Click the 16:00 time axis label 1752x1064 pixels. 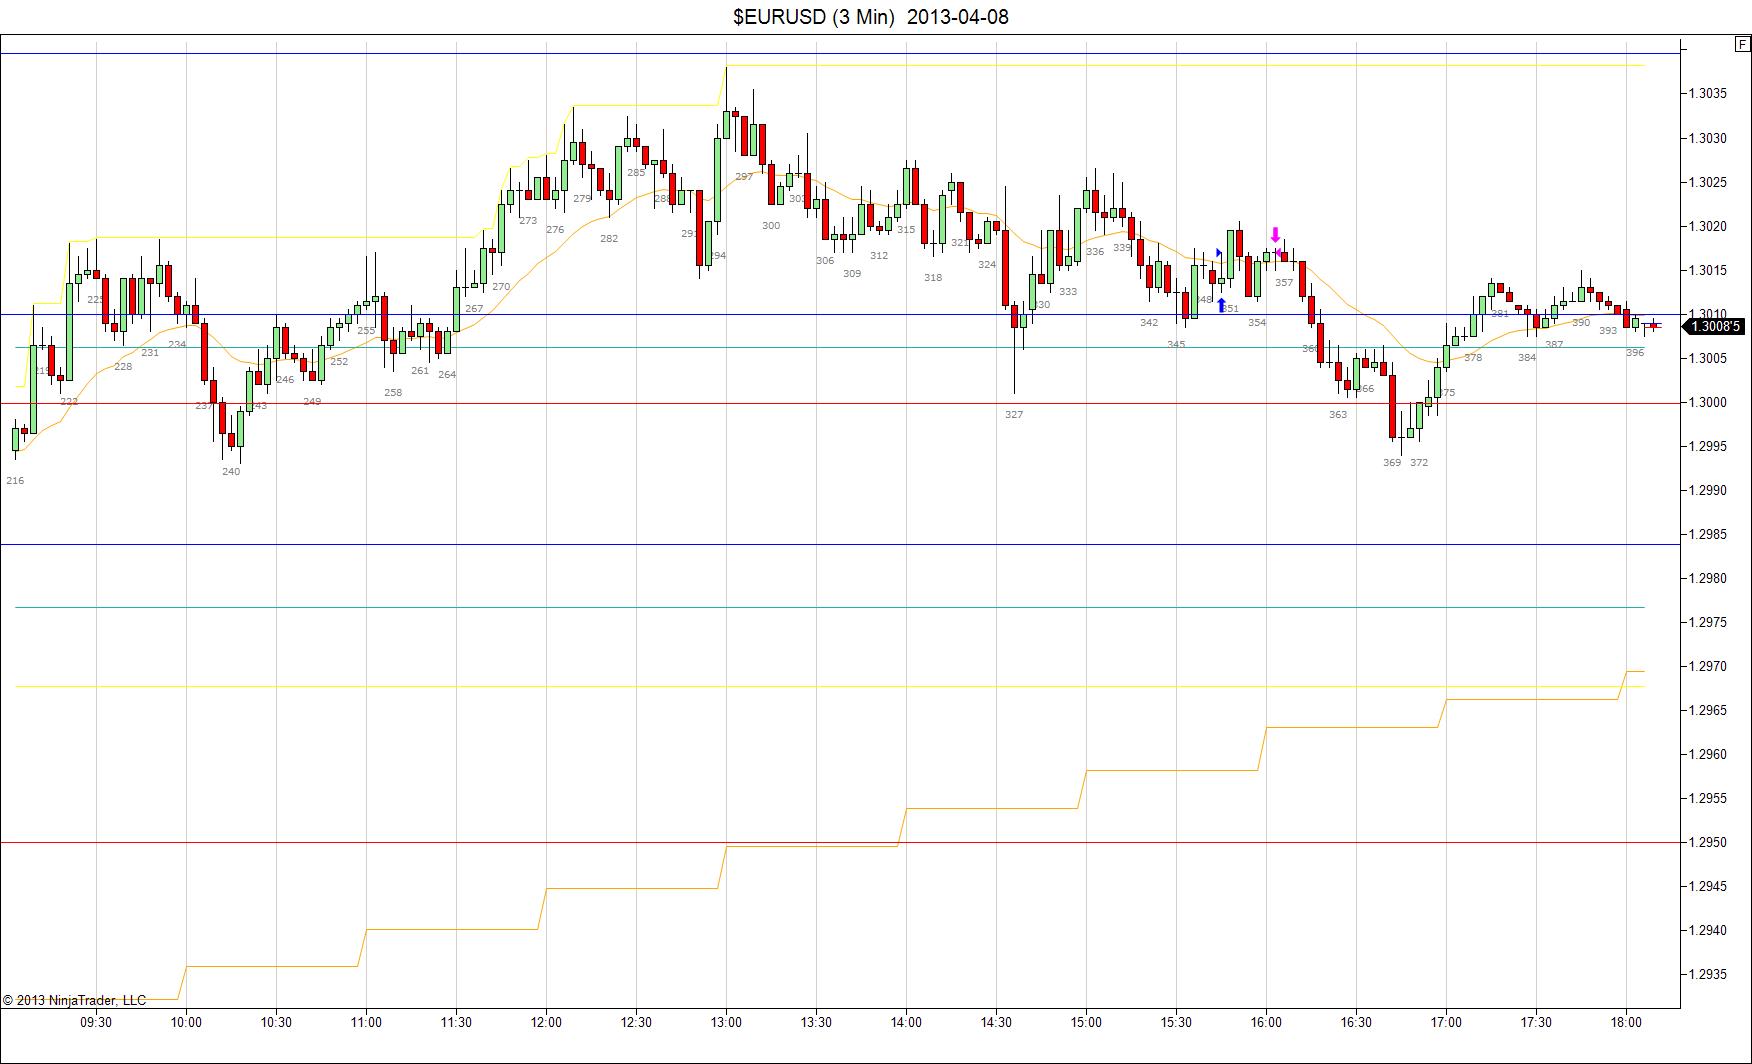click(1266, 1022)
